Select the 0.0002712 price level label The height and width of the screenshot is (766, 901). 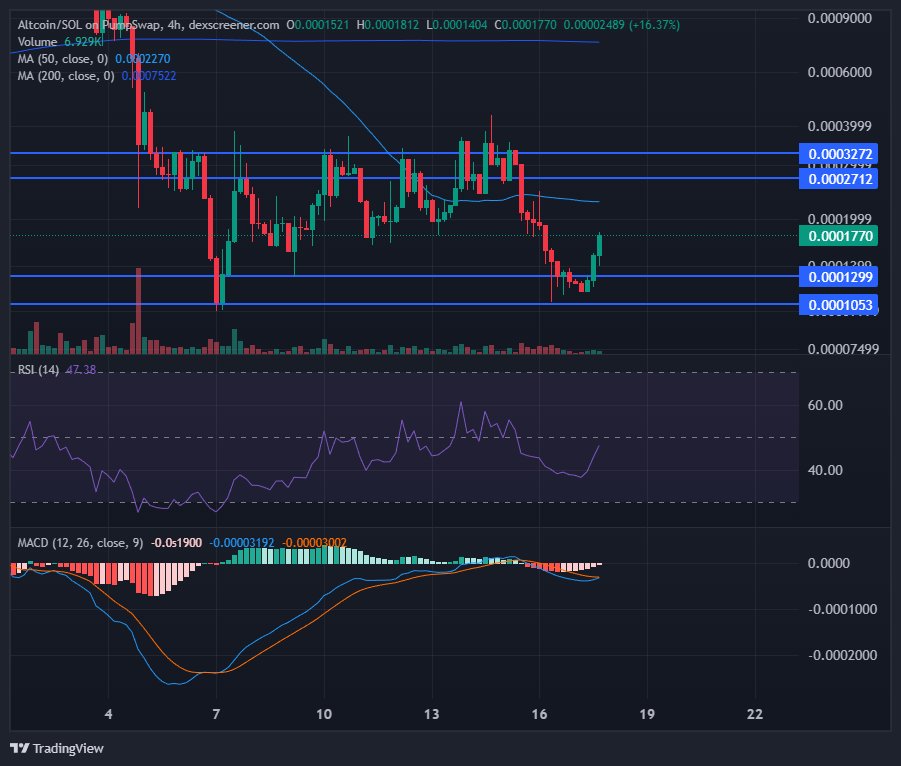point(838,179)
